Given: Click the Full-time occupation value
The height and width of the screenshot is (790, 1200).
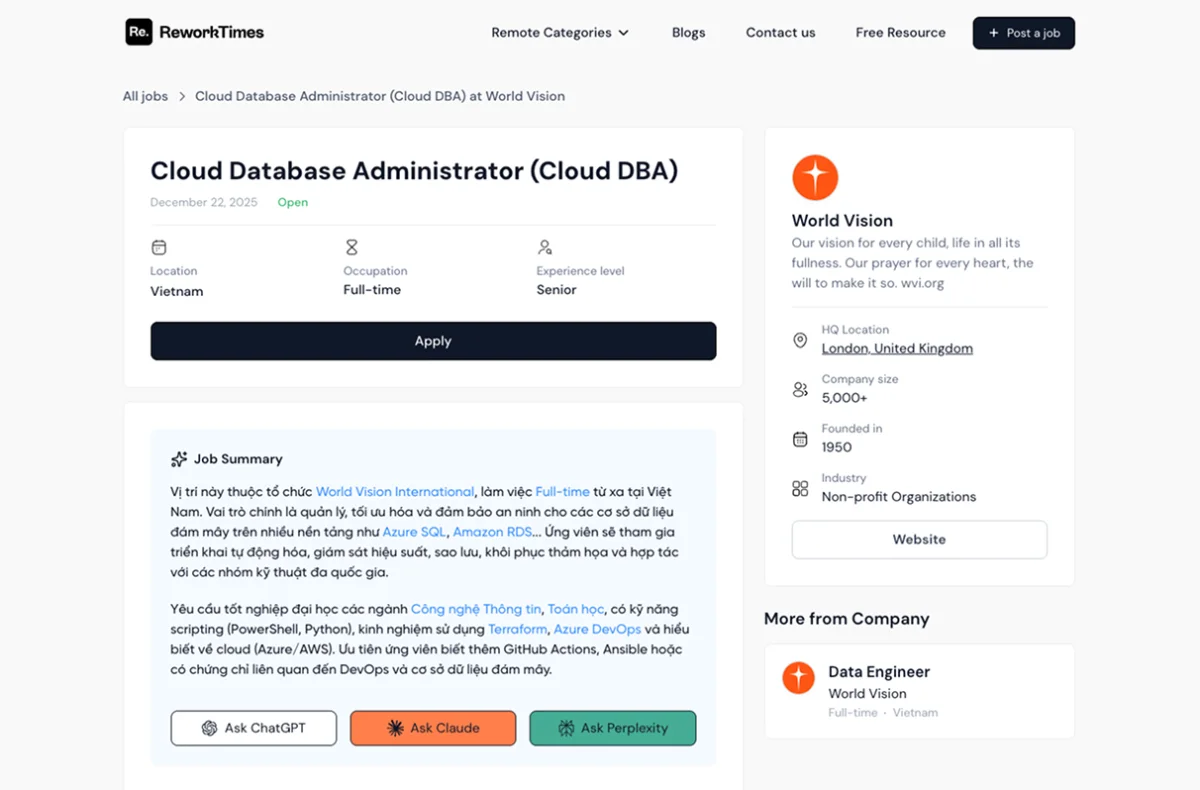Looking at the screenshot, I should (372, 290).
